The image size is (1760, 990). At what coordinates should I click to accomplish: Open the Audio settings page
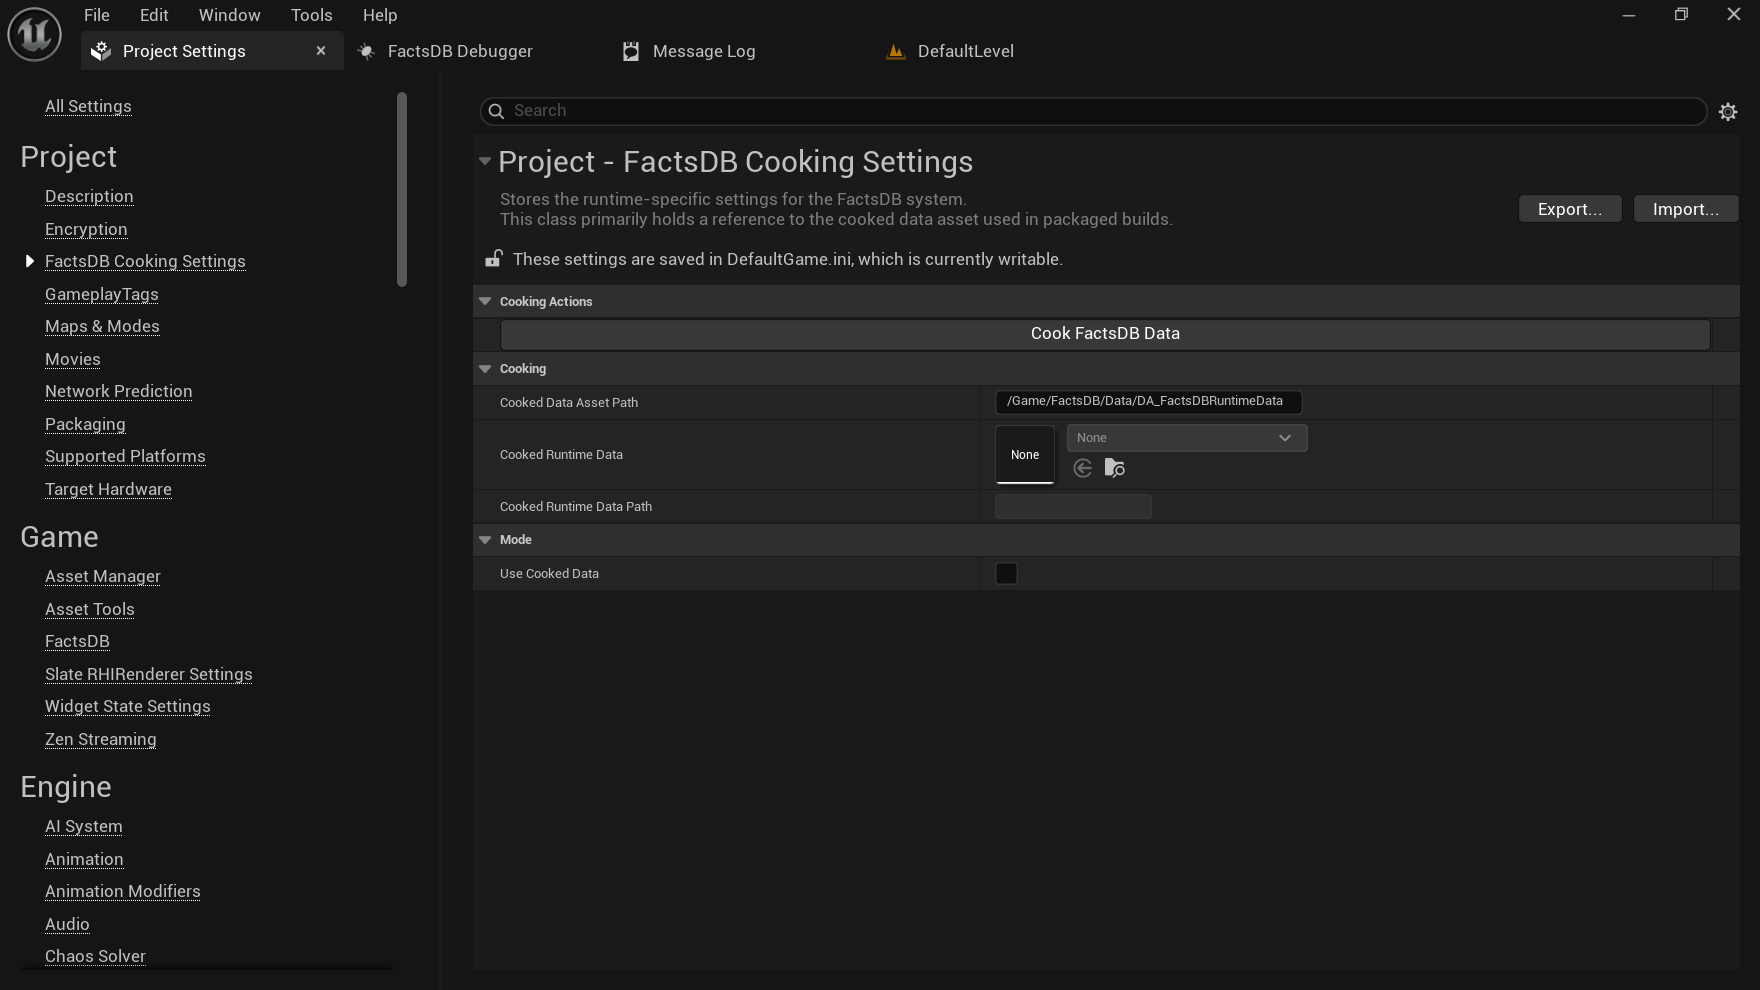tap(67, 925)
